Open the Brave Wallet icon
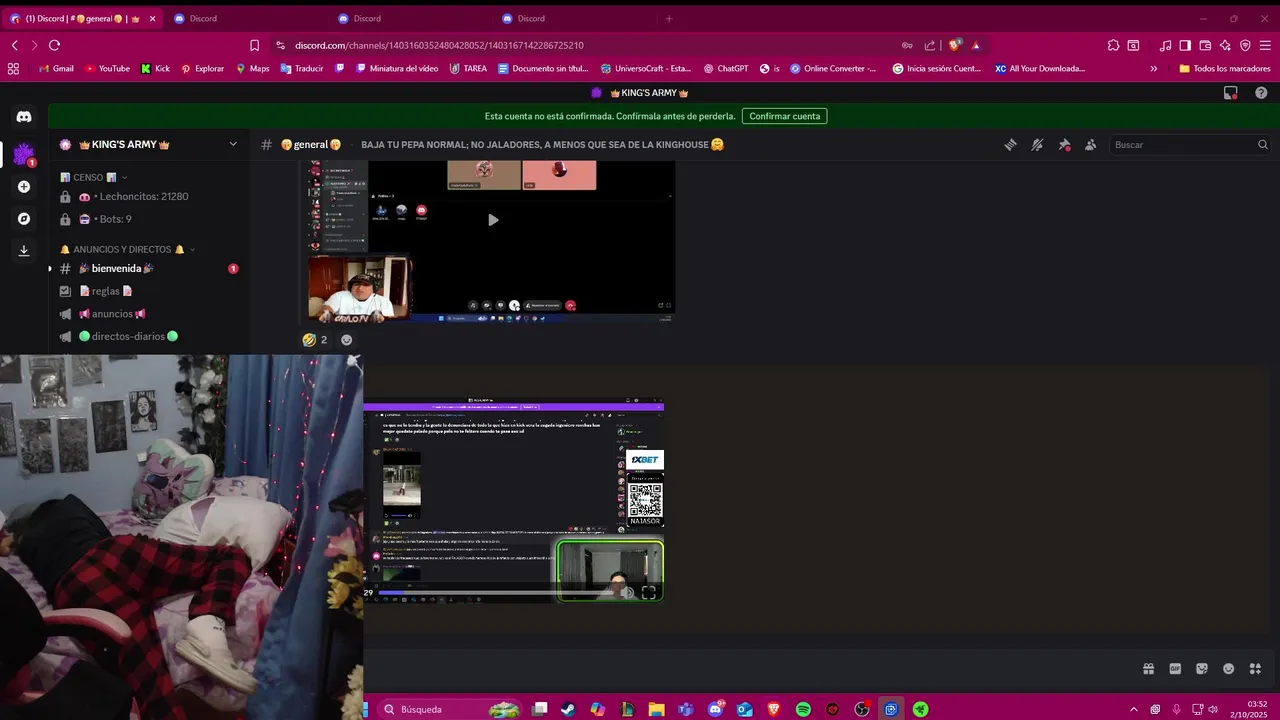The image size is (1280, 720). point(1205,45)
